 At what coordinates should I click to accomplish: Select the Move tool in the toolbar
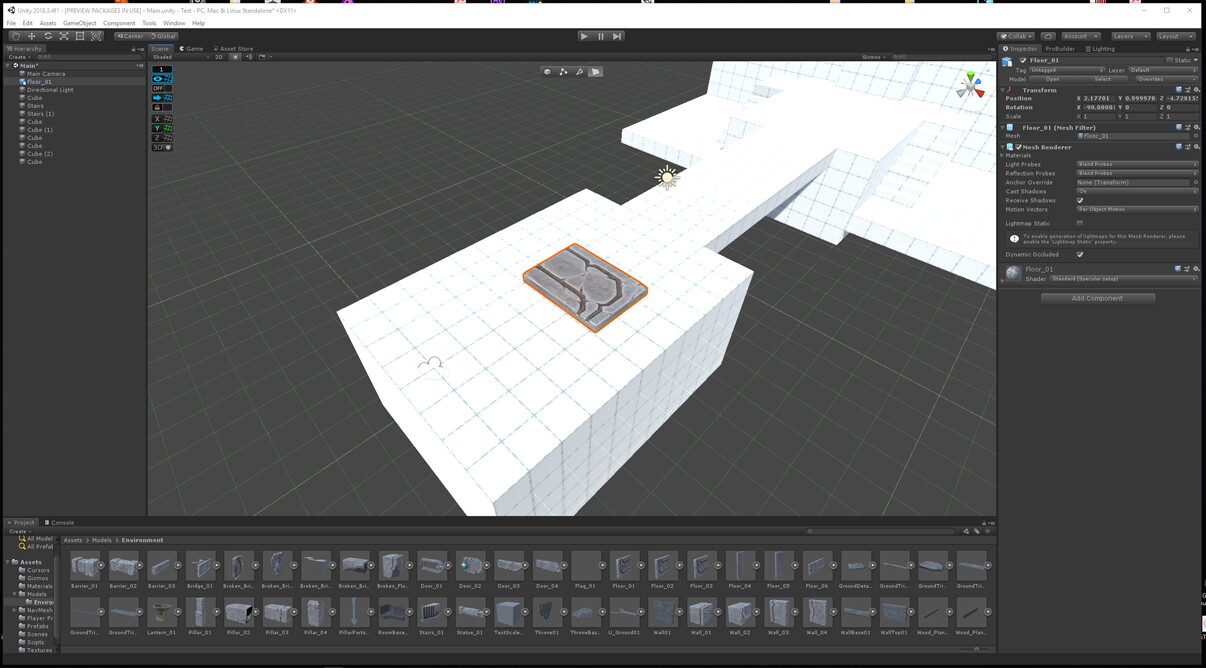tap(31, 37)
